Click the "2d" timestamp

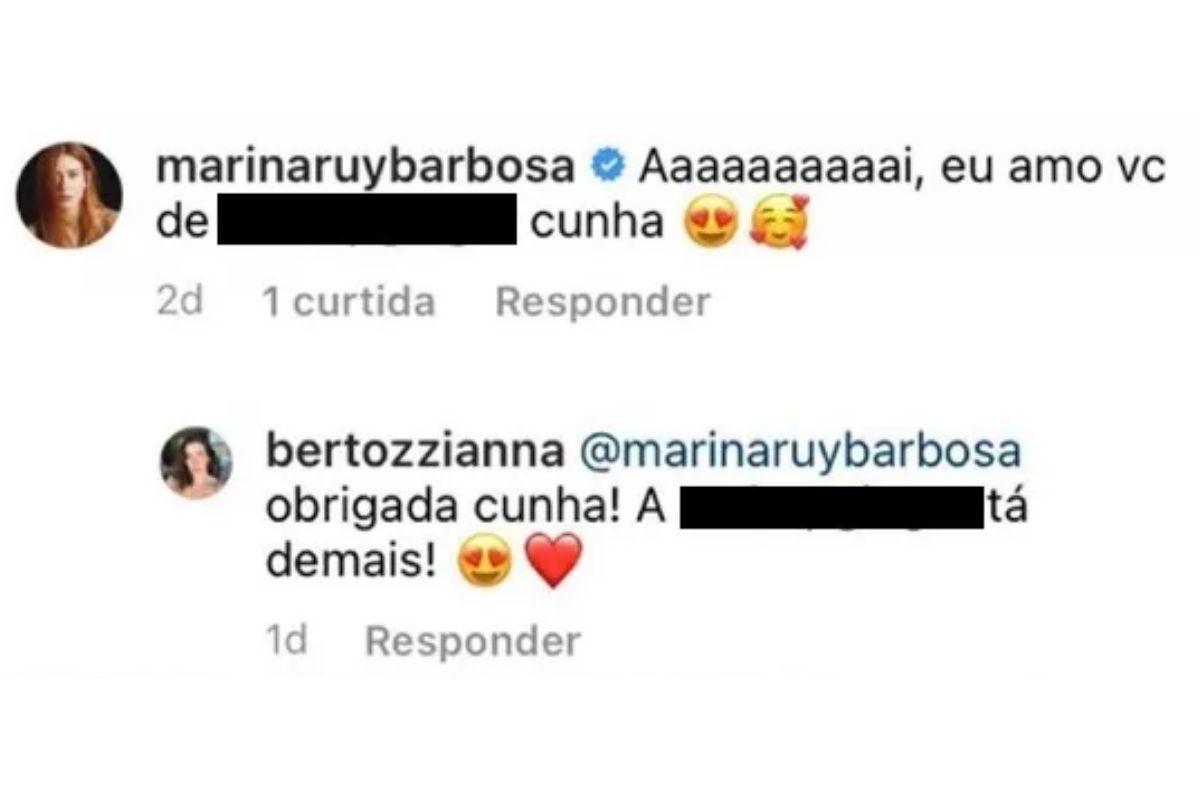click(181, 301)
